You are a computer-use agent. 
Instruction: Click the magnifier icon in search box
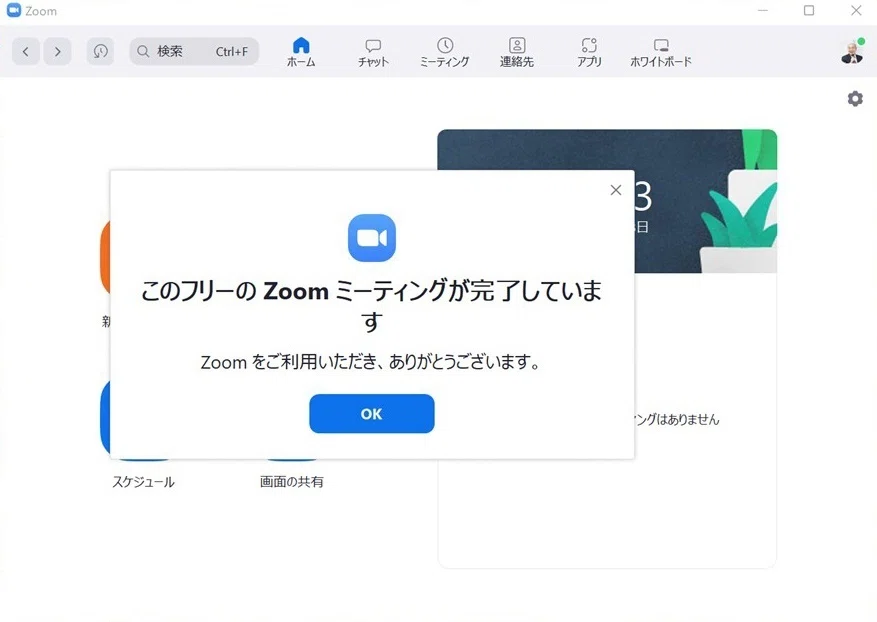(143, 51)
